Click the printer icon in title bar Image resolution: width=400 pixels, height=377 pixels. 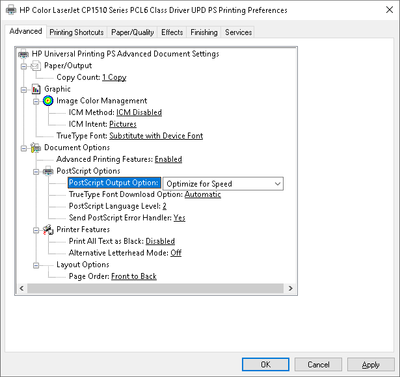coord(11,10)
